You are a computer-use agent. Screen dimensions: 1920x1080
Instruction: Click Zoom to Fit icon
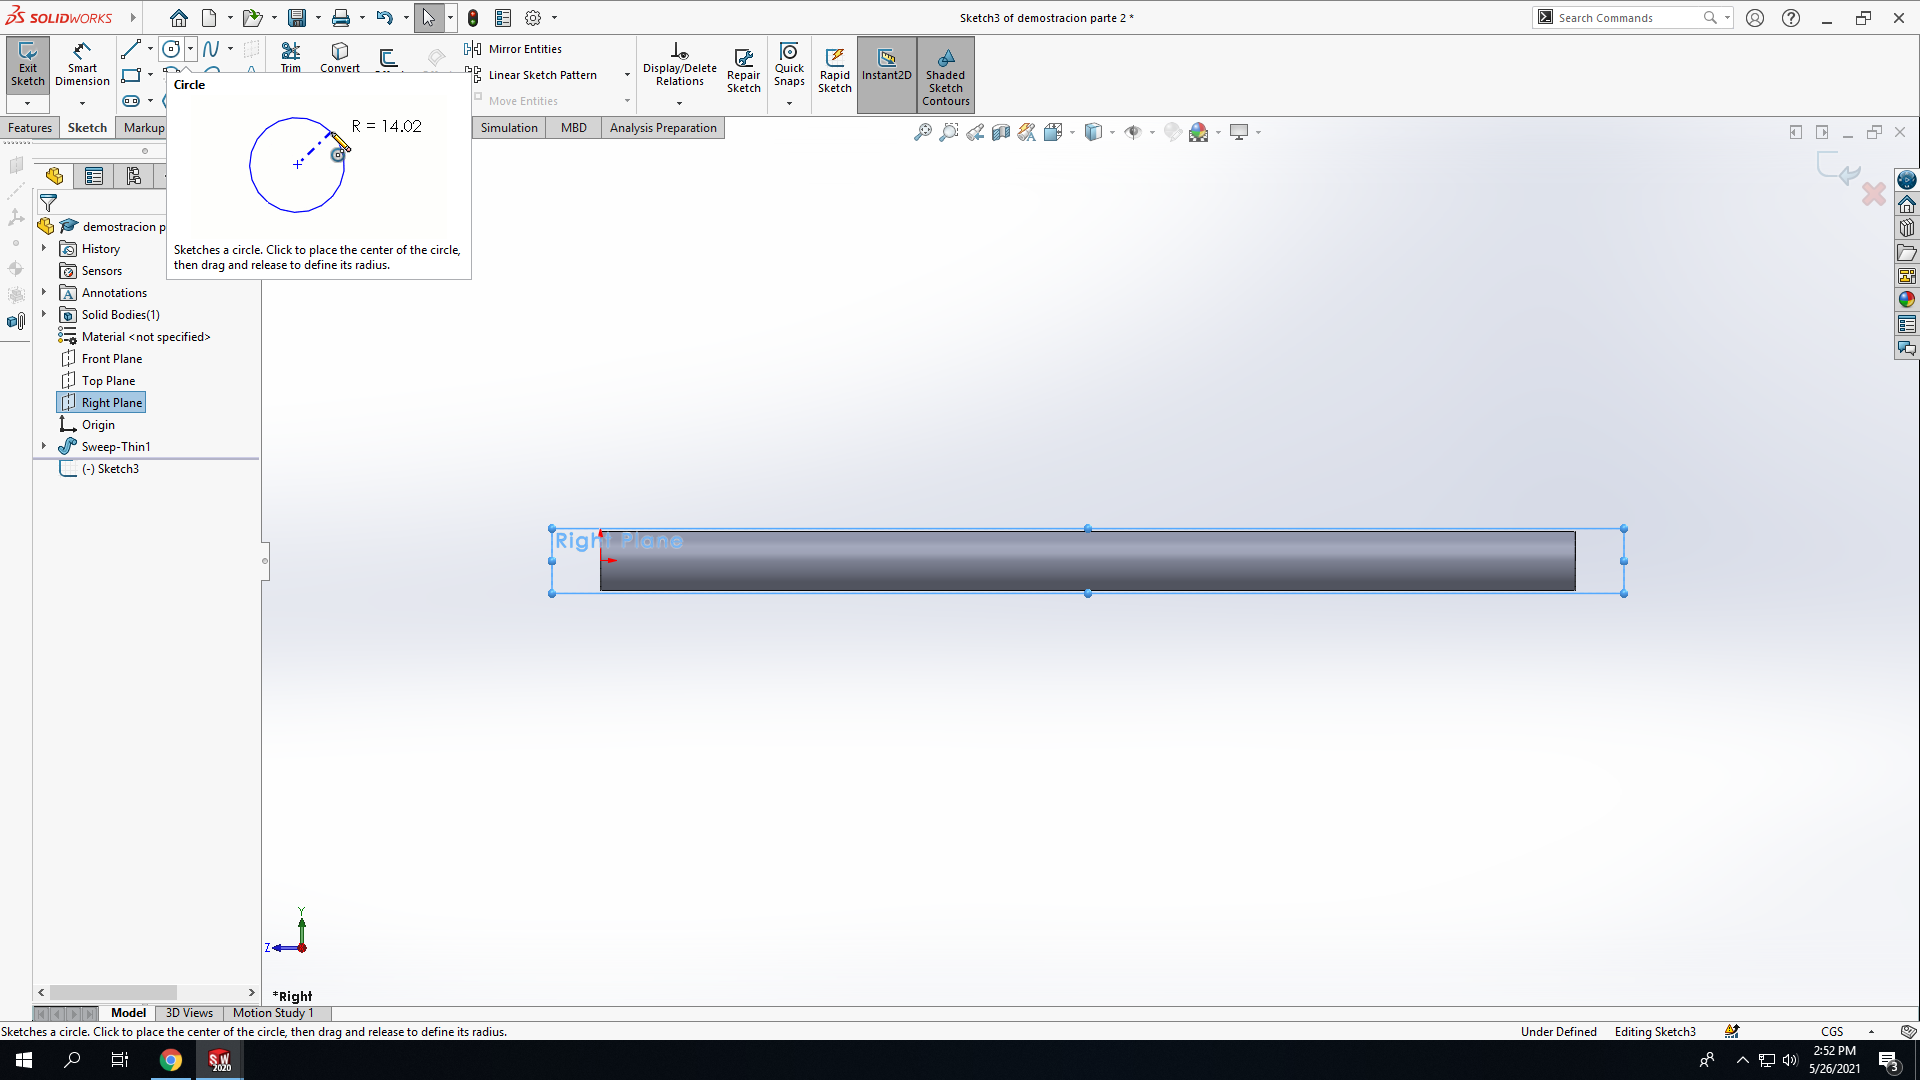click(x=922, y=132)
